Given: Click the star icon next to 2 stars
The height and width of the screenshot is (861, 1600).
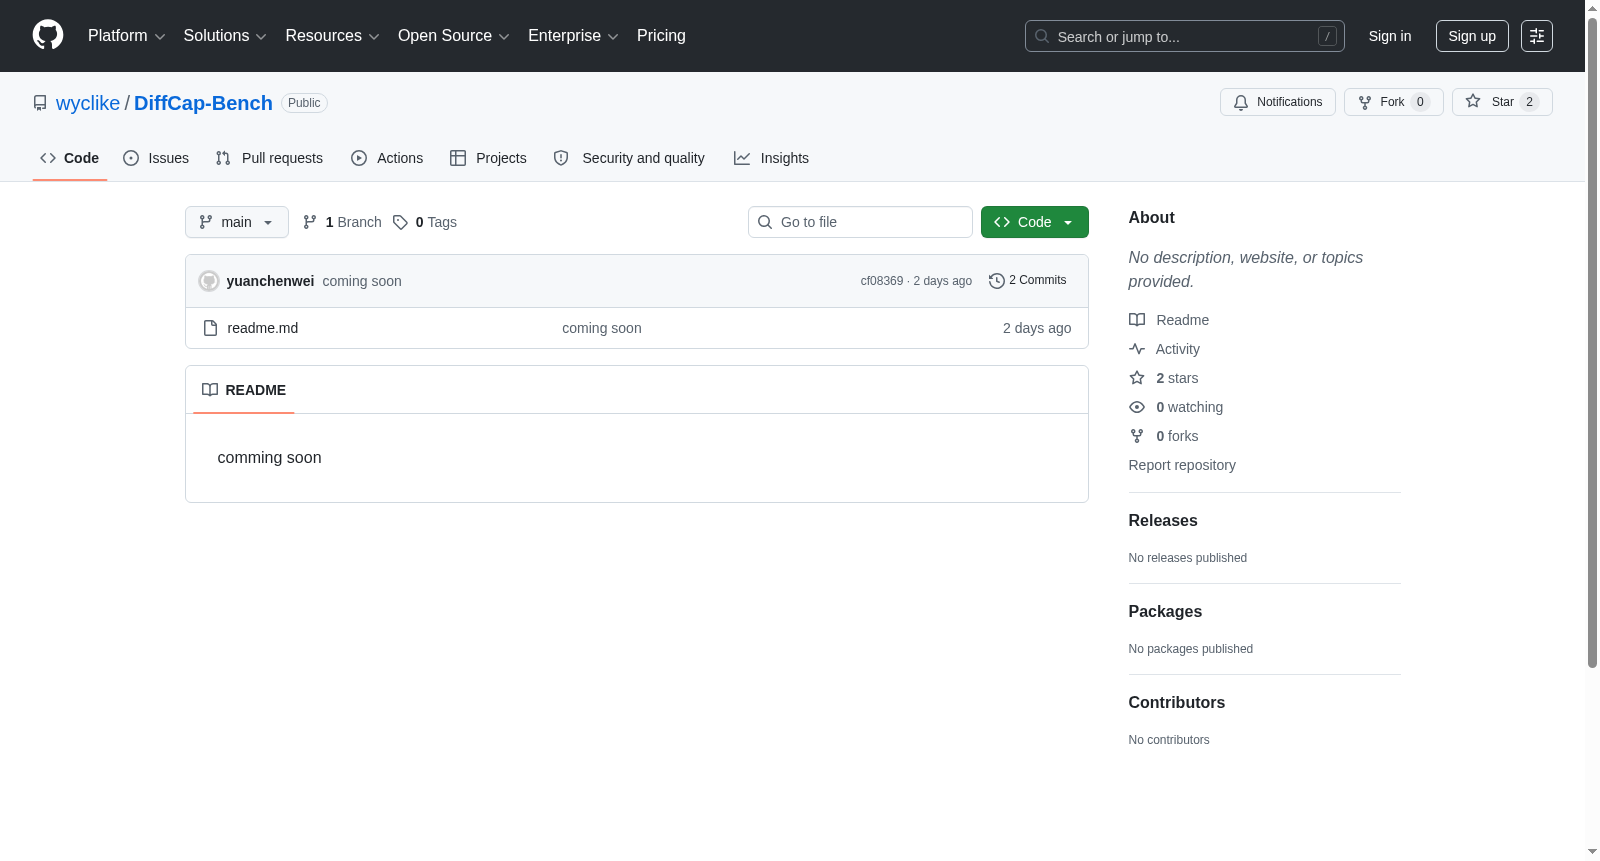Looking at the screenshot, I should (1137, 378).
